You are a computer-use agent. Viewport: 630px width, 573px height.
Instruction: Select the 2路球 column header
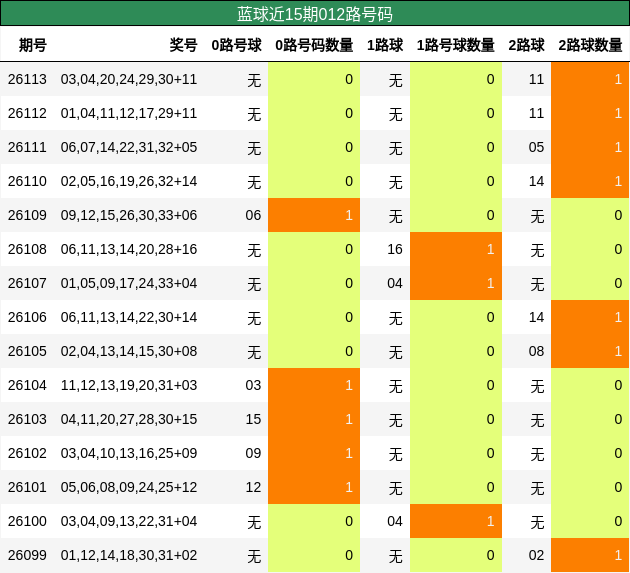click(x=526, y=45)
